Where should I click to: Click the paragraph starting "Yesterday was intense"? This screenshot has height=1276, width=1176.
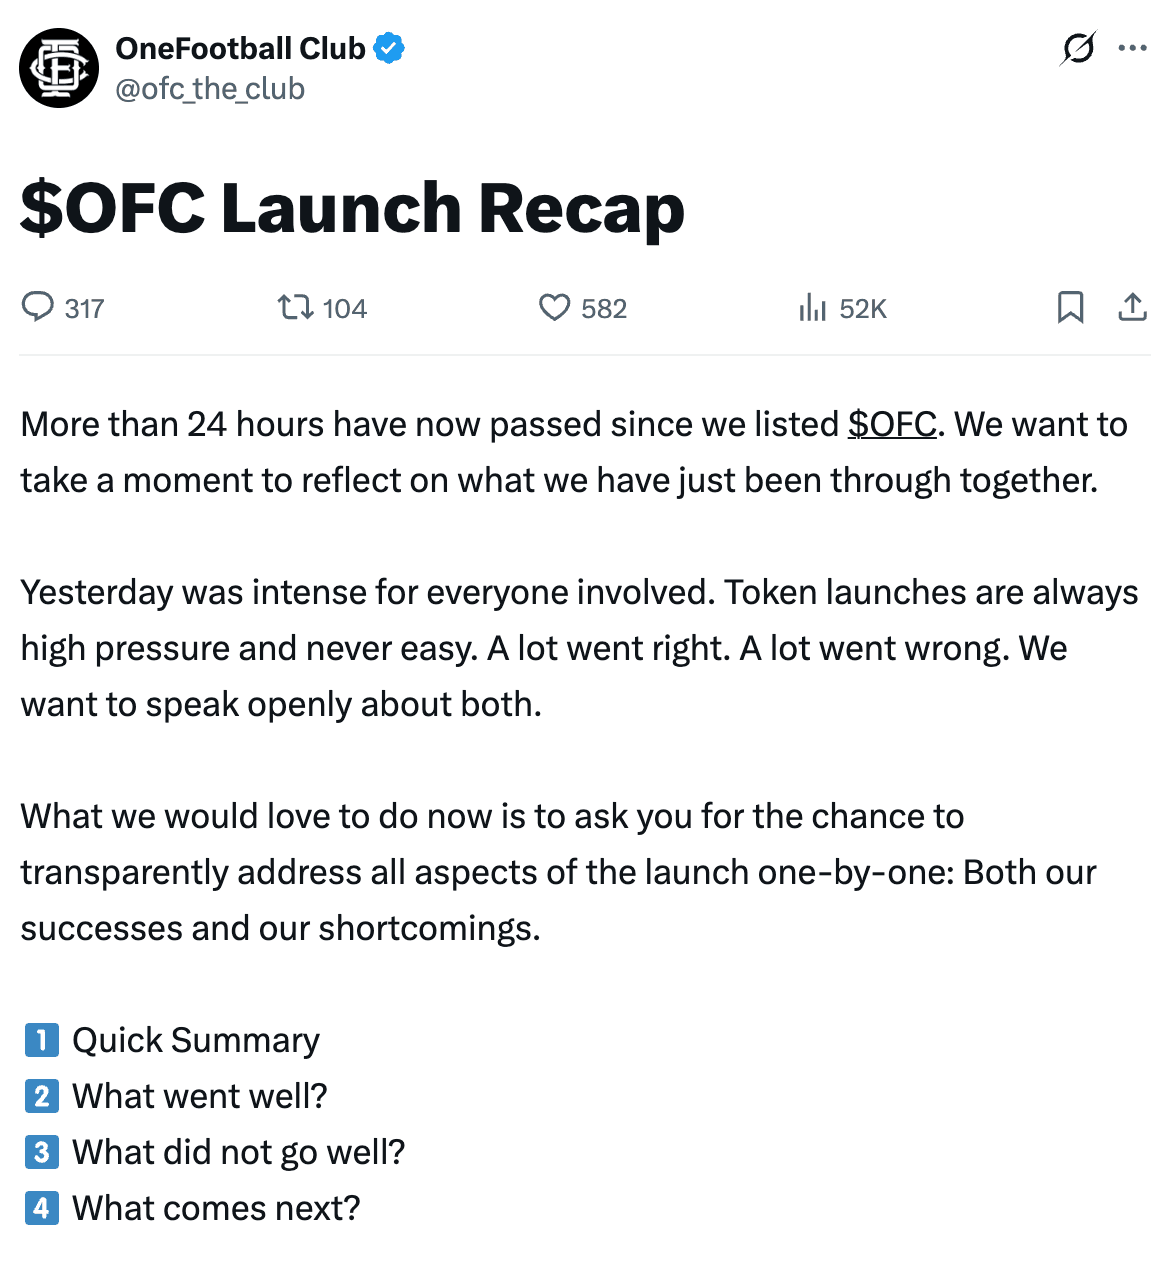tap(579, 648)
